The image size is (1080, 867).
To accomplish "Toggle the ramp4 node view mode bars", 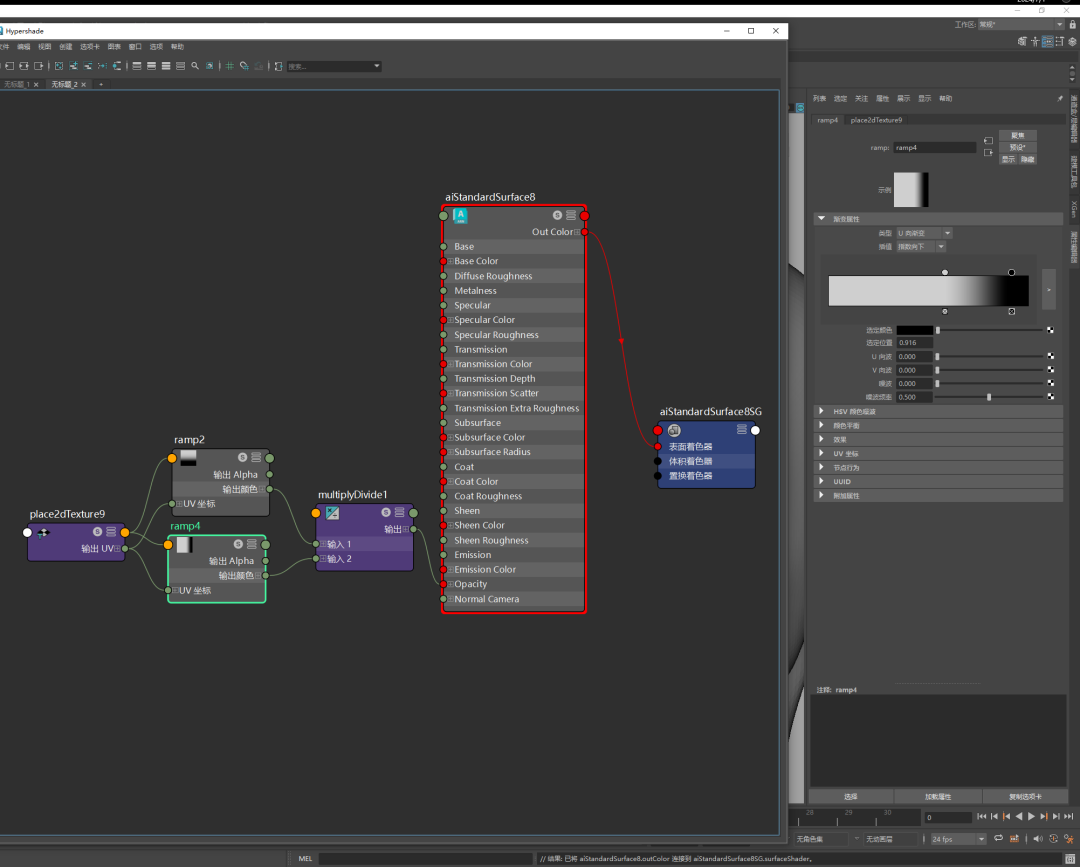I will pyautogui.click(x=252, y=544).
